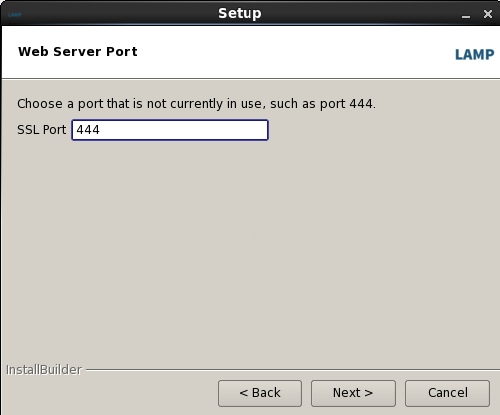This screenshot has height=415, width=500.
Task: Go to the previous step with Back
Action: (x=260, y=393)
